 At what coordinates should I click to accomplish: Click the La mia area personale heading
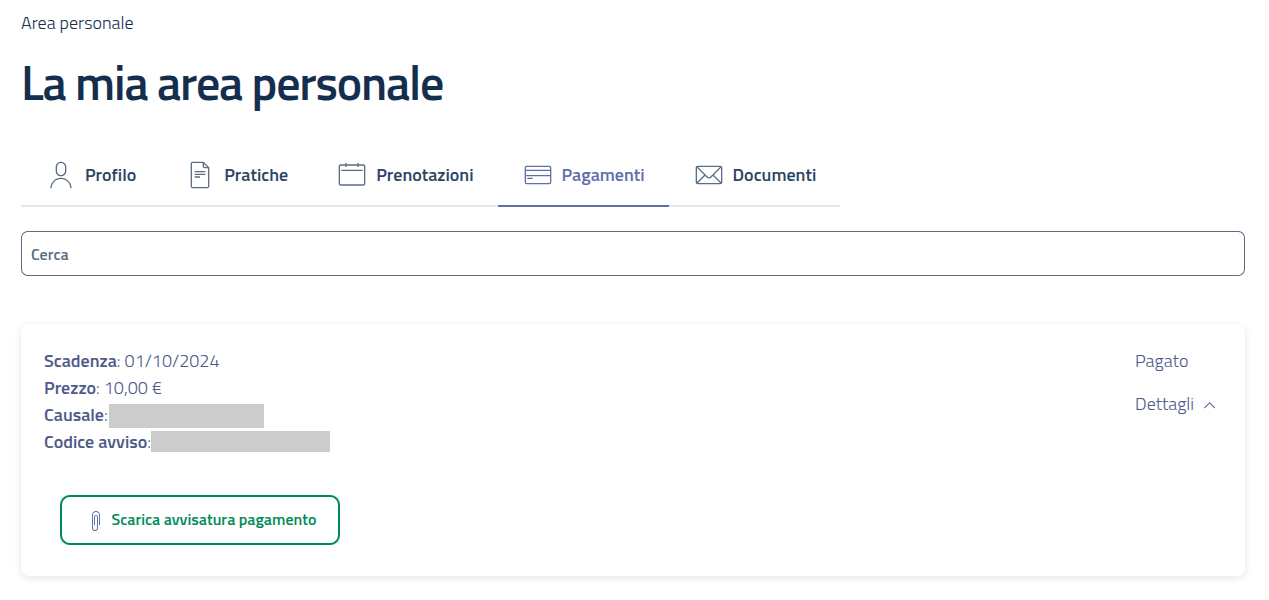tap(232, 86)
